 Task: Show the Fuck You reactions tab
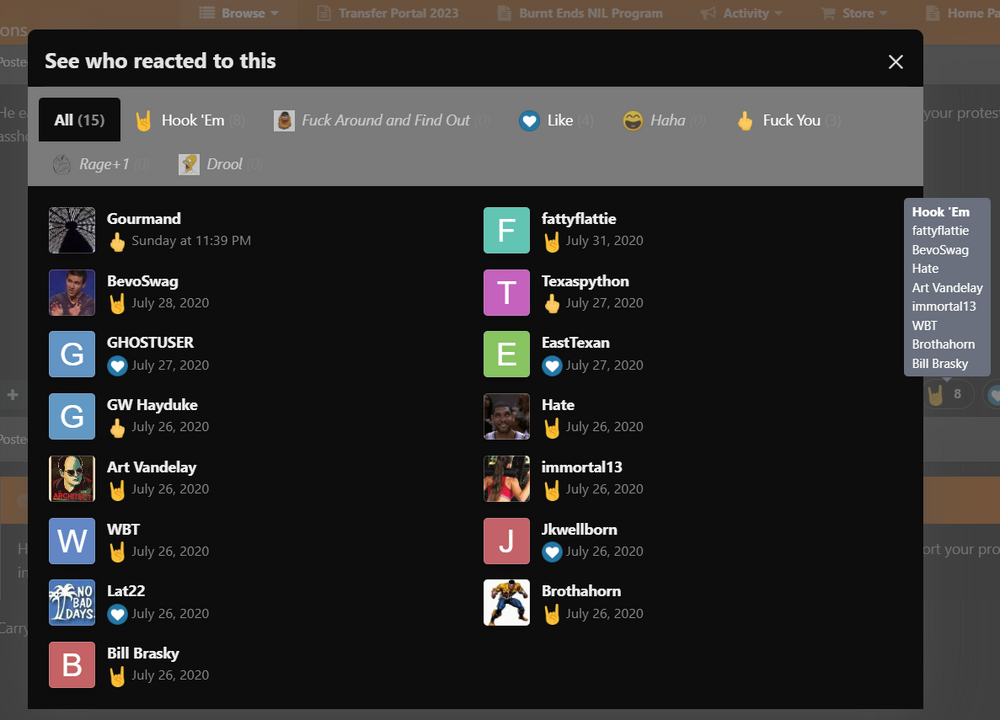click(788, 120)
